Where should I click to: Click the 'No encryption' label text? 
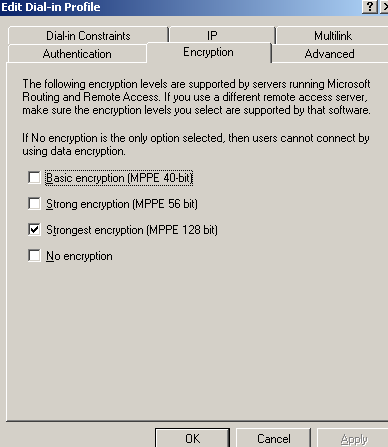(x=79, y=256)
